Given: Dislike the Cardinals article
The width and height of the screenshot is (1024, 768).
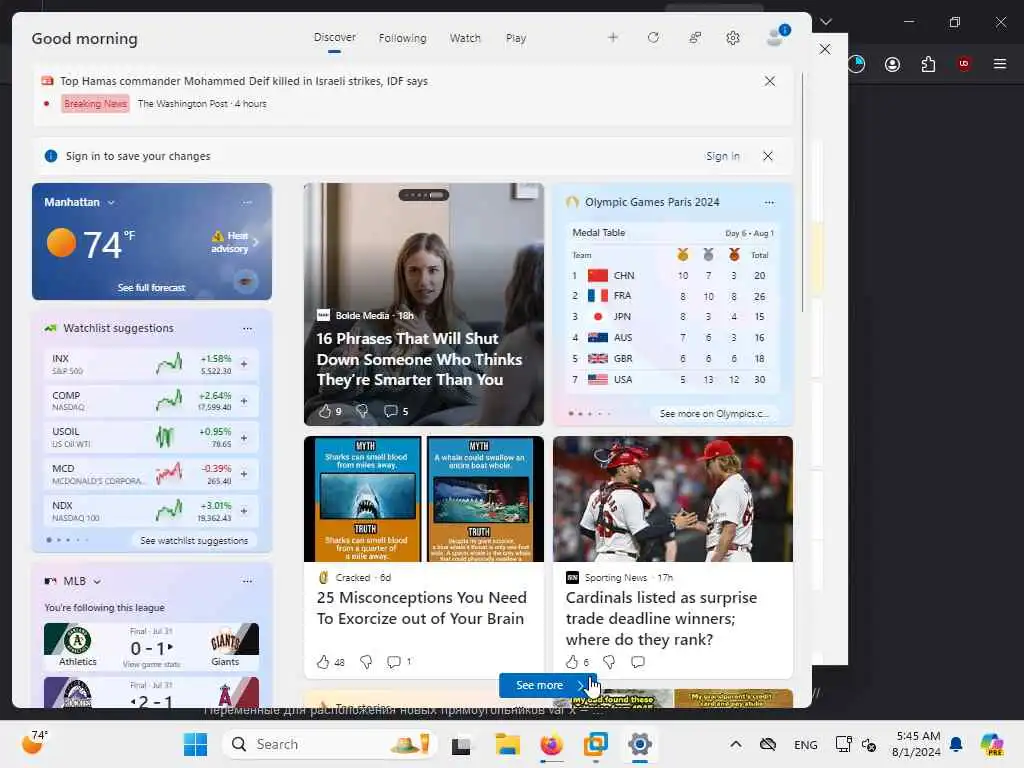Looking at the screenshot, I should pos(609,662).
